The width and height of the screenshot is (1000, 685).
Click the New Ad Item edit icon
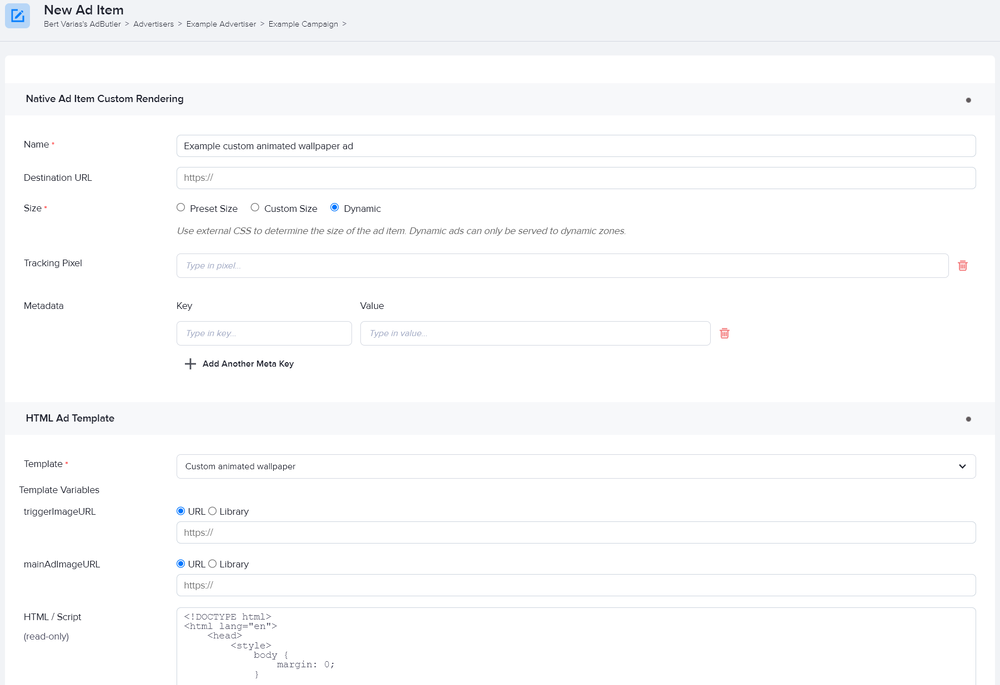pos(17,16)
